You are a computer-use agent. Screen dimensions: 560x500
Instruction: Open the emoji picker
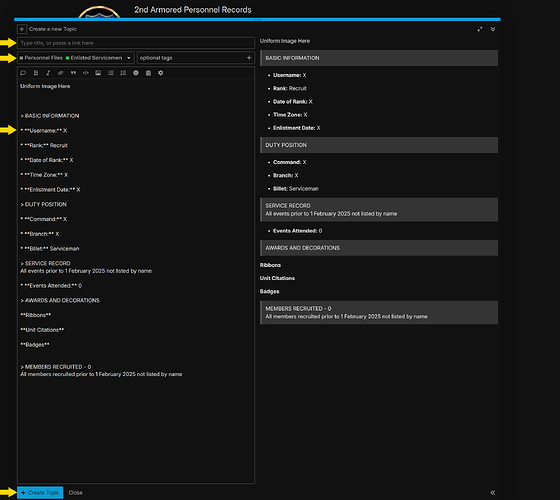[136, 73]
